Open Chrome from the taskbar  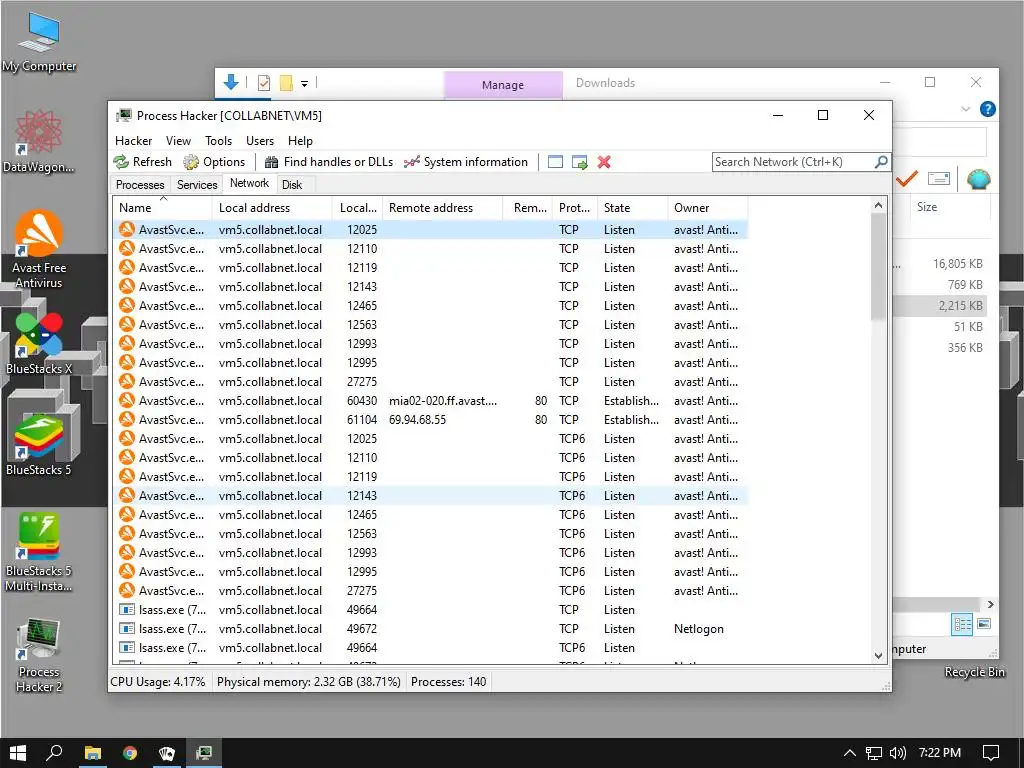pos(130,753)
